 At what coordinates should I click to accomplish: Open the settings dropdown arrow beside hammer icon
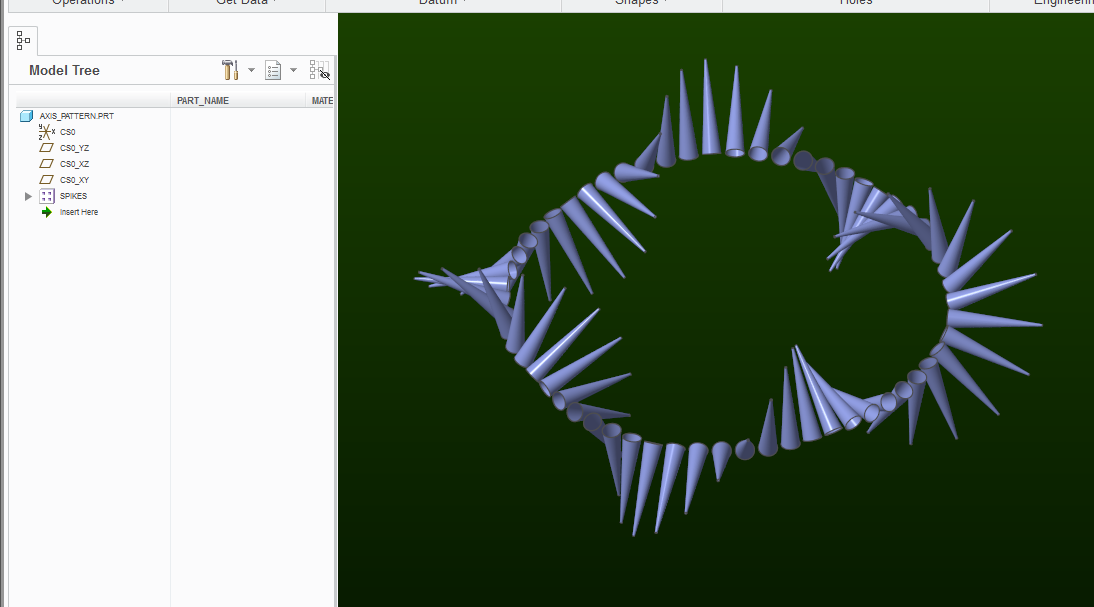pyautogui.click(x=251, y=70)
